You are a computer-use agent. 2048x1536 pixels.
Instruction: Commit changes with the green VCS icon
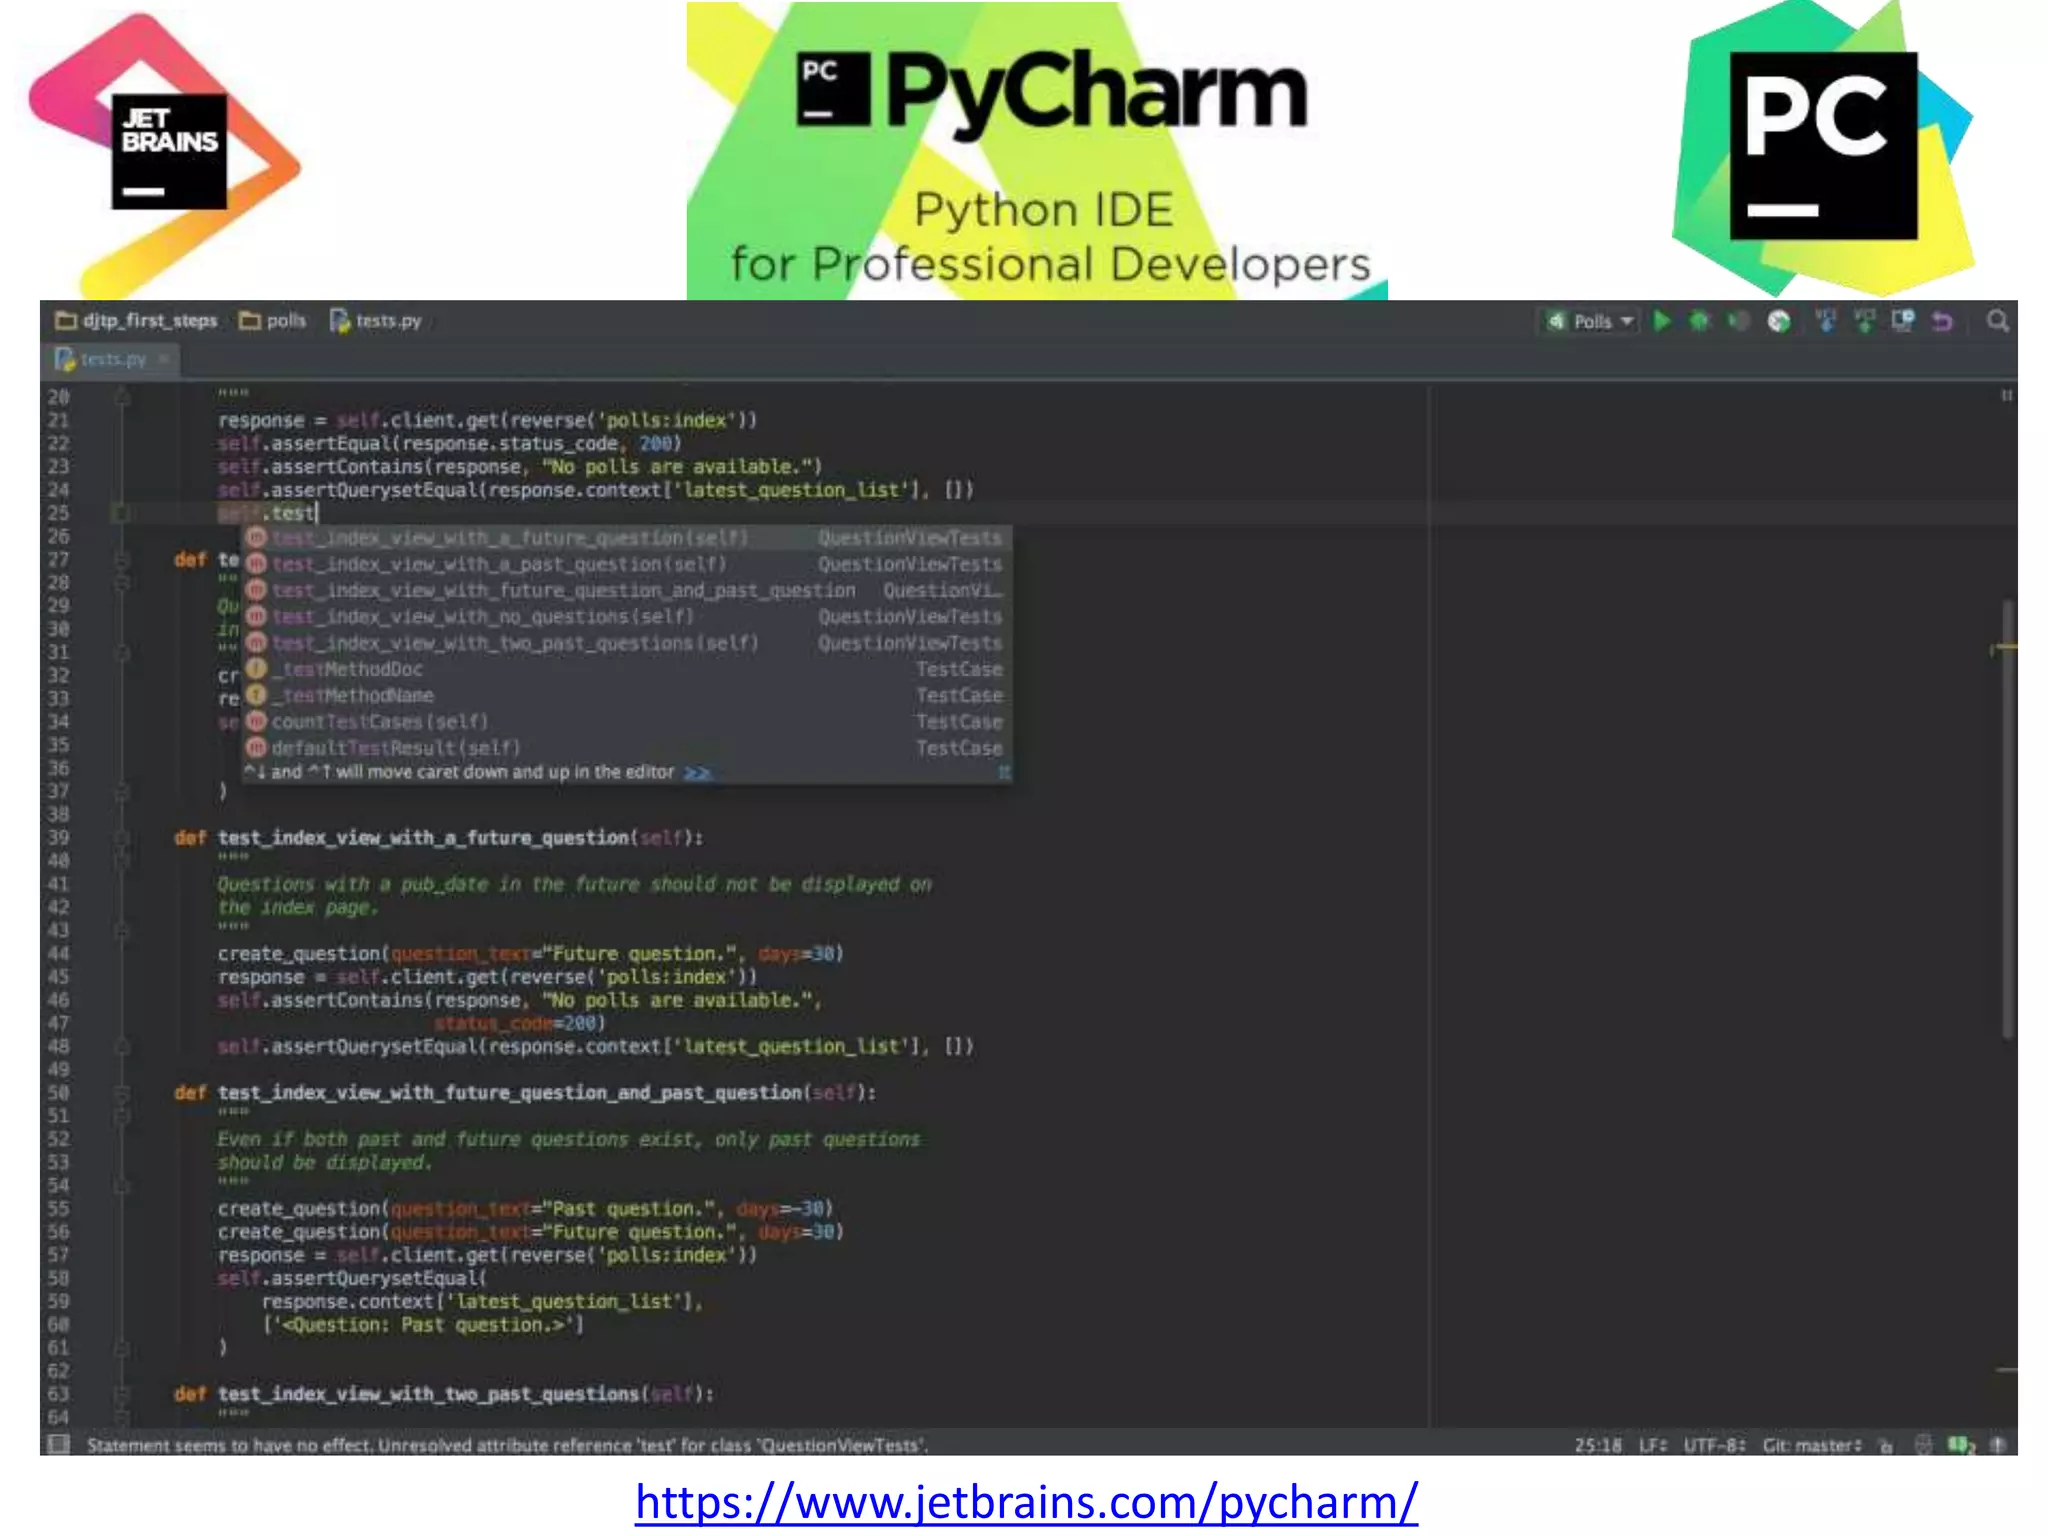1865,321
